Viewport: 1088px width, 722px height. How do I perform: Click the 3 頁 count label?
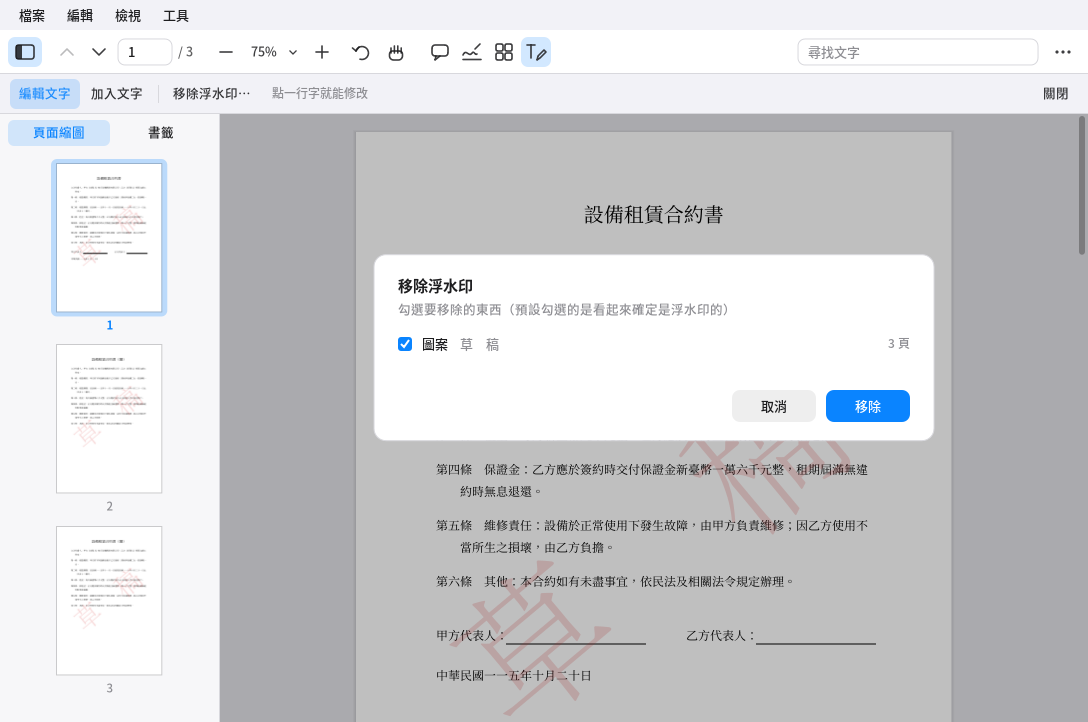[899, 344]
